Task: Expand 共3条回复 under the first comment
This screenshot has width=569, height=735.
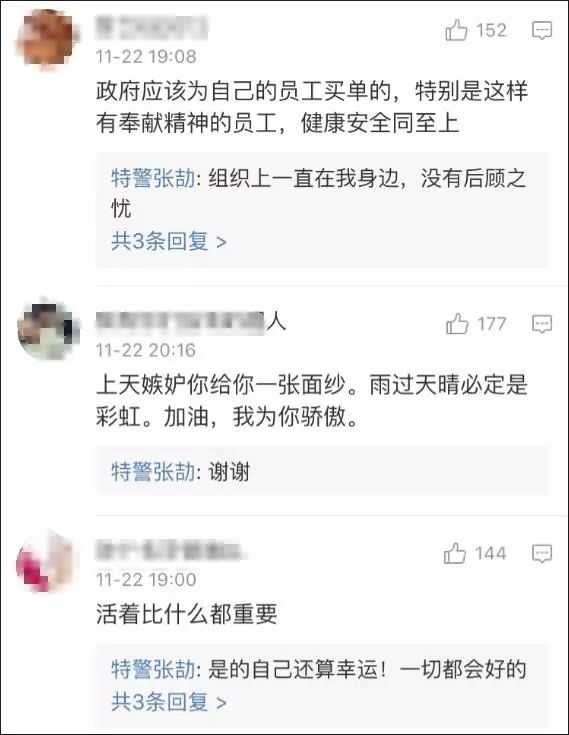Action: coord(169,241)
